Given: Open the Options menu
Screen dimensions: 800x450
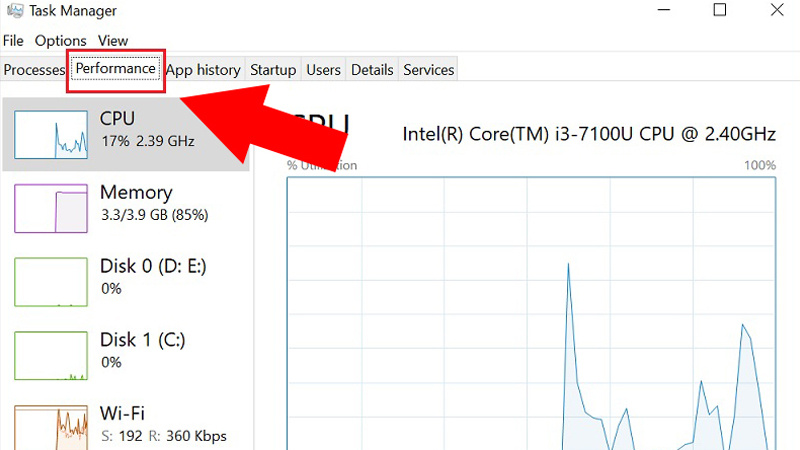Looking at the screenshot, I should point(61,41).
